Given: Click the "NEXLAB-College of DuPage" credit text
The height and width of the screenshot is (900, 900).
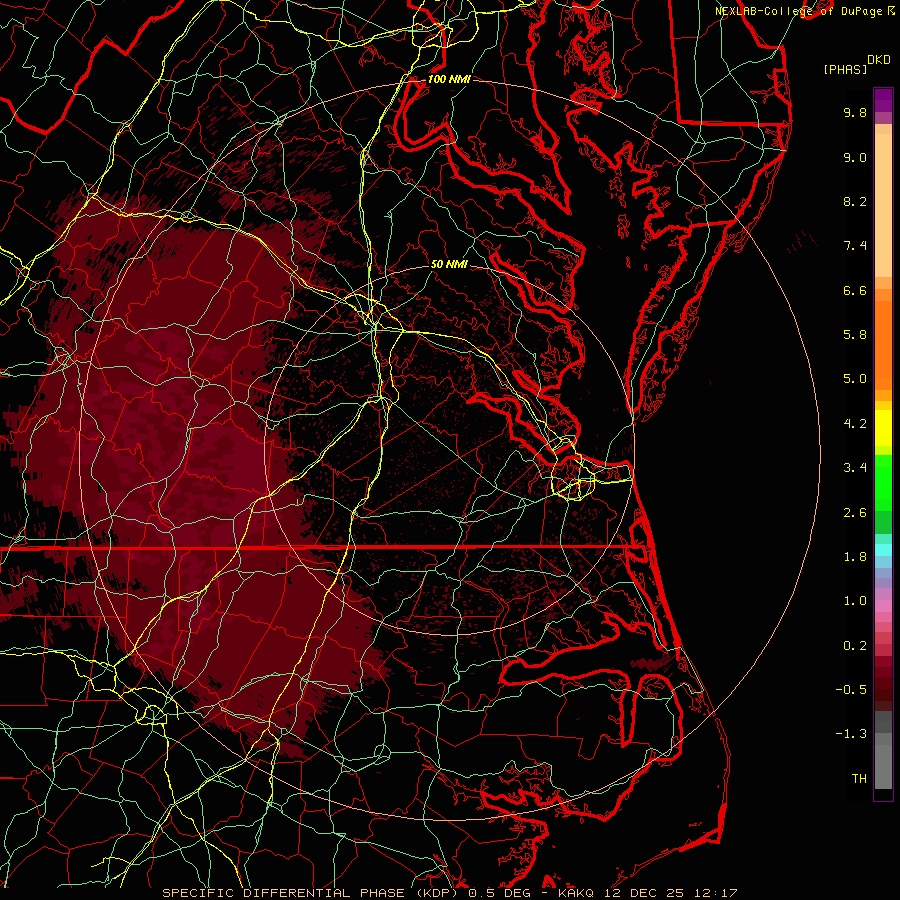Looking at the screenshot, I should [x=798, y=11].
